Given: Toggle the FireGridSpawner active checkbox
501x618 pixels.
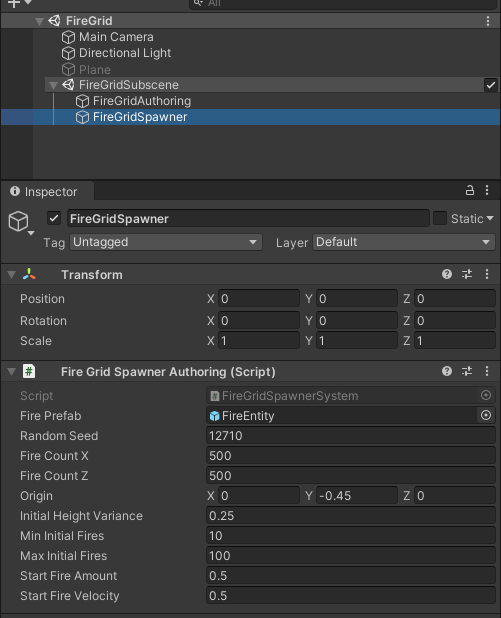Looking at the screenshot, I should pyautogui.click(x=54, y=218).
